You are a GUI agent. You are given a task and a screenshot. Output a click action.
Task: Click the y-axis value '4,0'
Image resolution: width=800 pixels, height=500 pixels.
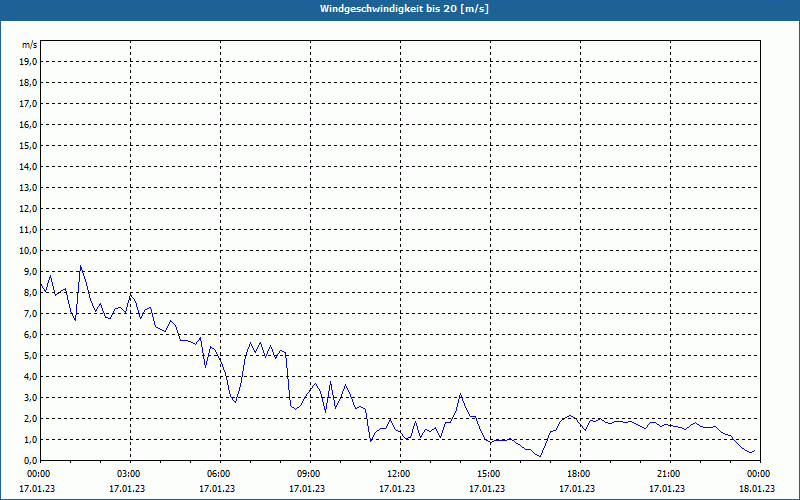pyautogui.click(x=30, y=376)
